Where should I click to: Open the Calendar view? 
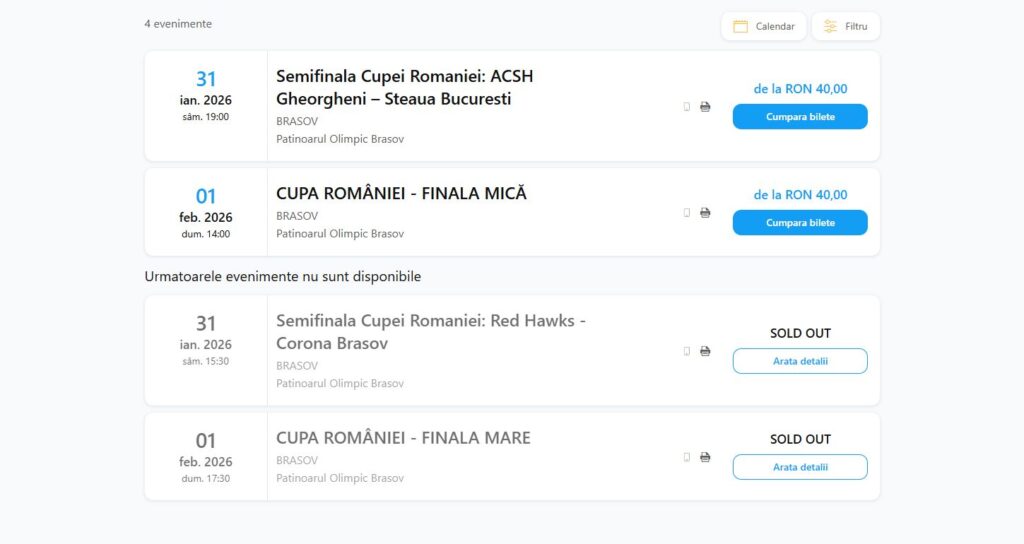(x=764, y=27)
